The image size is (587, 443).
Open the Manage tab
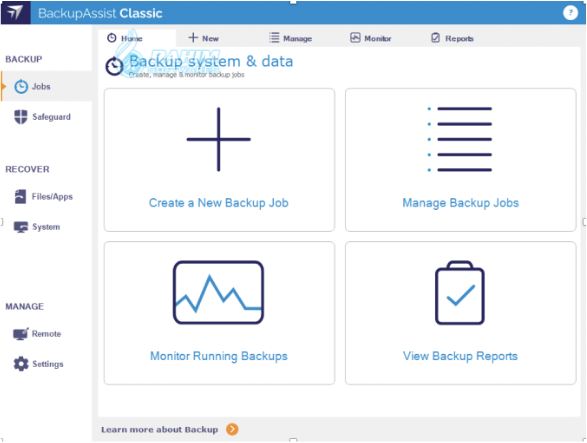pyautogui.click(x=291, y=38)
